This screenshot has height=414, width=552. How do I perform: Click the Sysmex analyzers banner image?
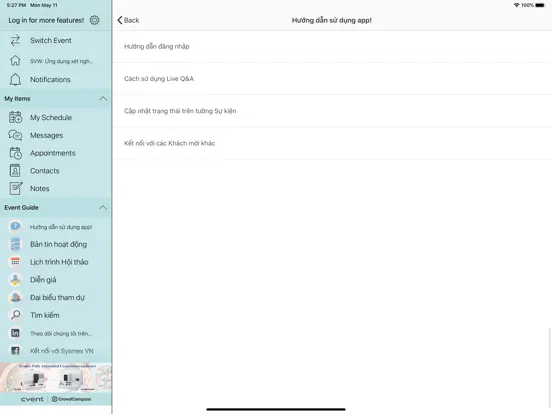56,377
